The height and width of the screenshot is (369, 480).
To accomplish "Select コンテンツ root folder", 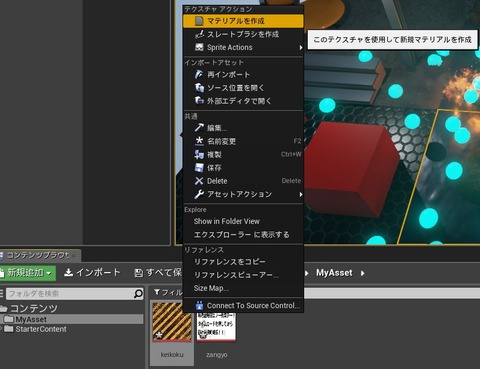I will point(33,308).
